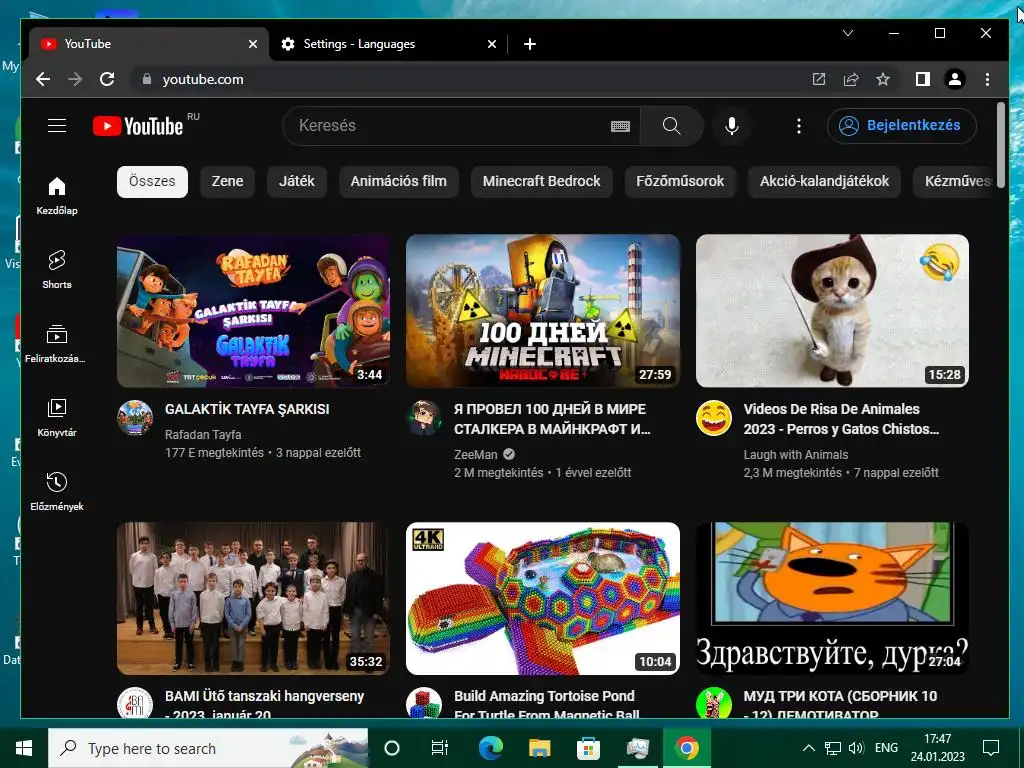Select the Animációs film chip
This screenshot has height=768, width=1024.
coord(398,182)
